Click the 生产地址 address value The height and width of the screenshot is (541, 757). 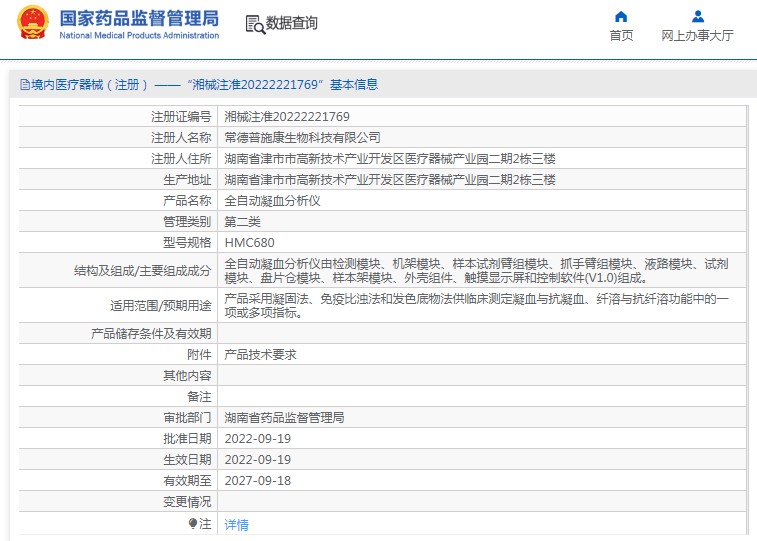point(390,180)
